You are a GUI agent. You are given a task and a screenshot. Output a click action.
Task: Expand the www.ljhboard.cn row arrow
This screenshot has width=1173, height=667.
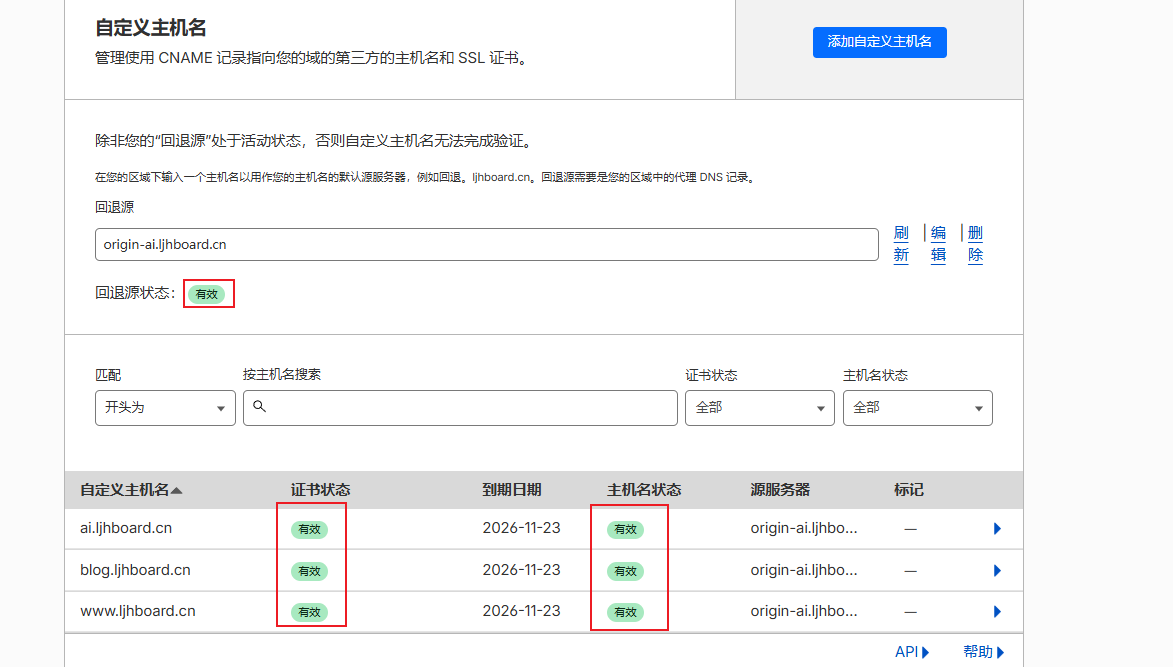coord(996,612)
